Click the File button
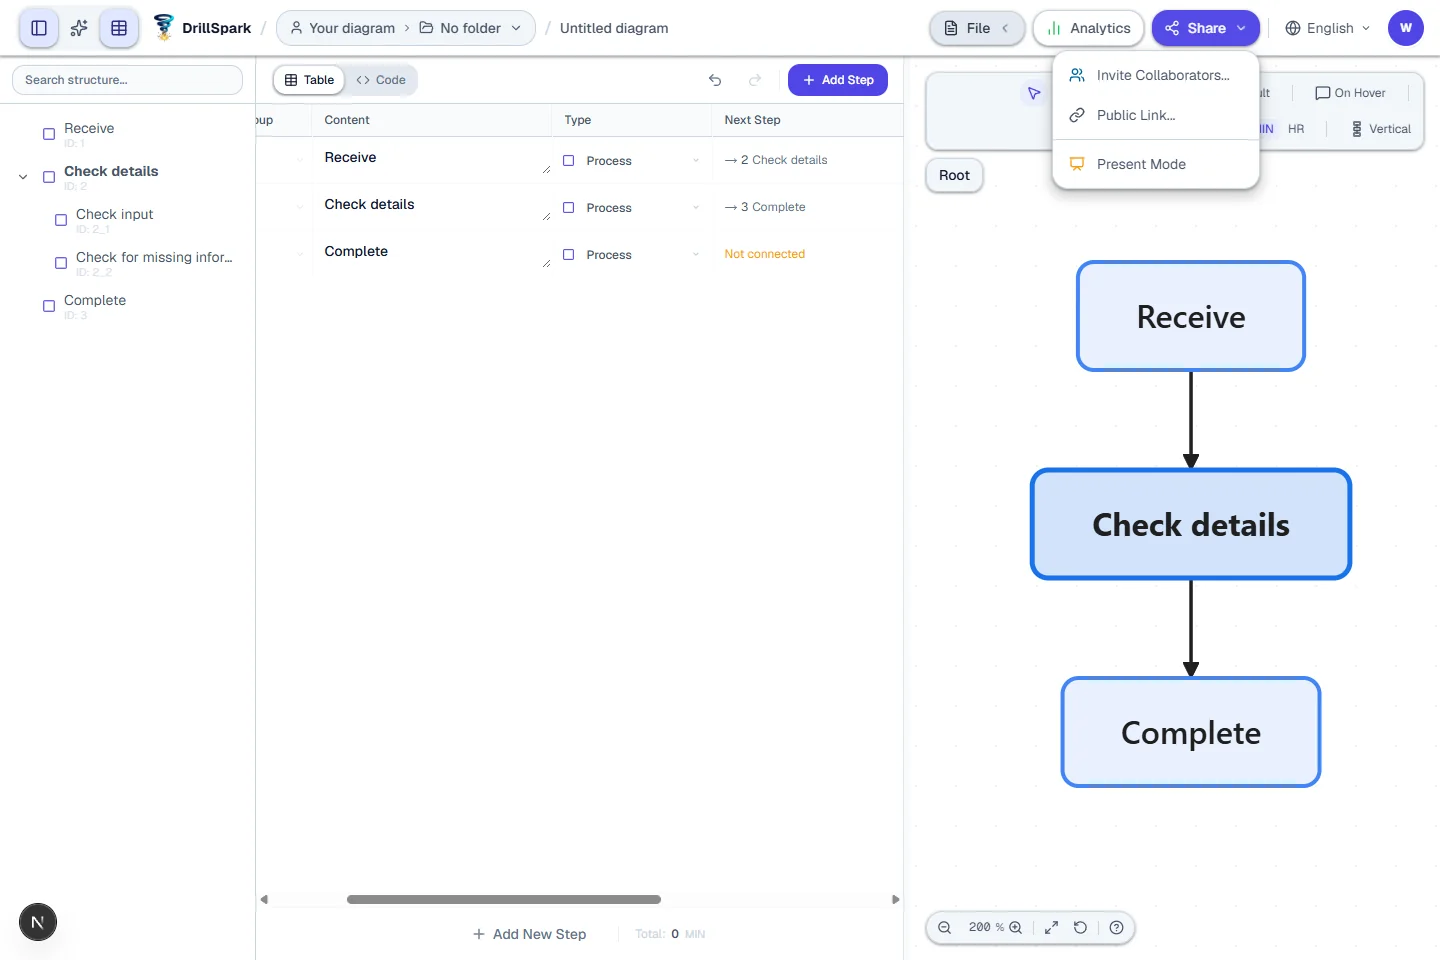The width and height of the screenshot is (1440, 960). tap(977, 28)
